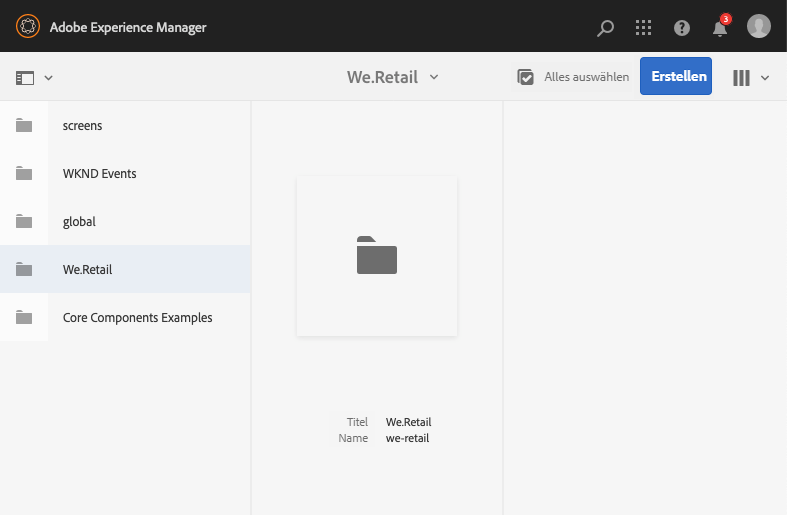This screenshot has height=515, width=787.
Task: Click the blue Erstellen button
Action: click(676, 76)
